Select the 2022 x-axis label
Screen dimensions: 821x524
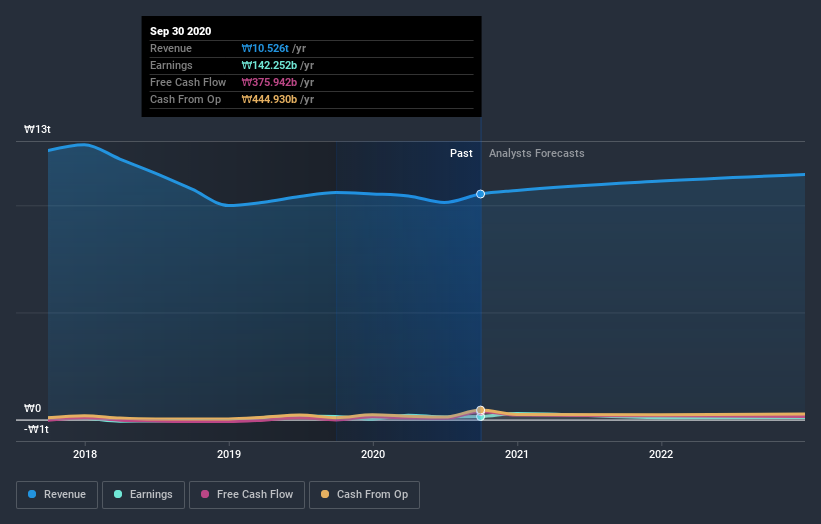coord(661,454)
